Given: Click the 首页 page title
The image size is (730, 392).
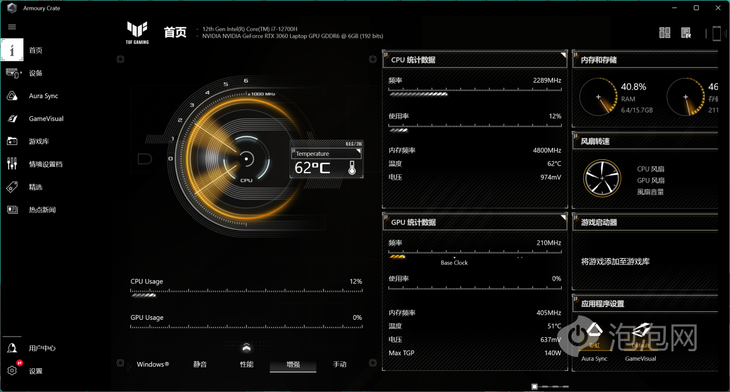Looking at the screenshot, I should [x=175, y=32].
